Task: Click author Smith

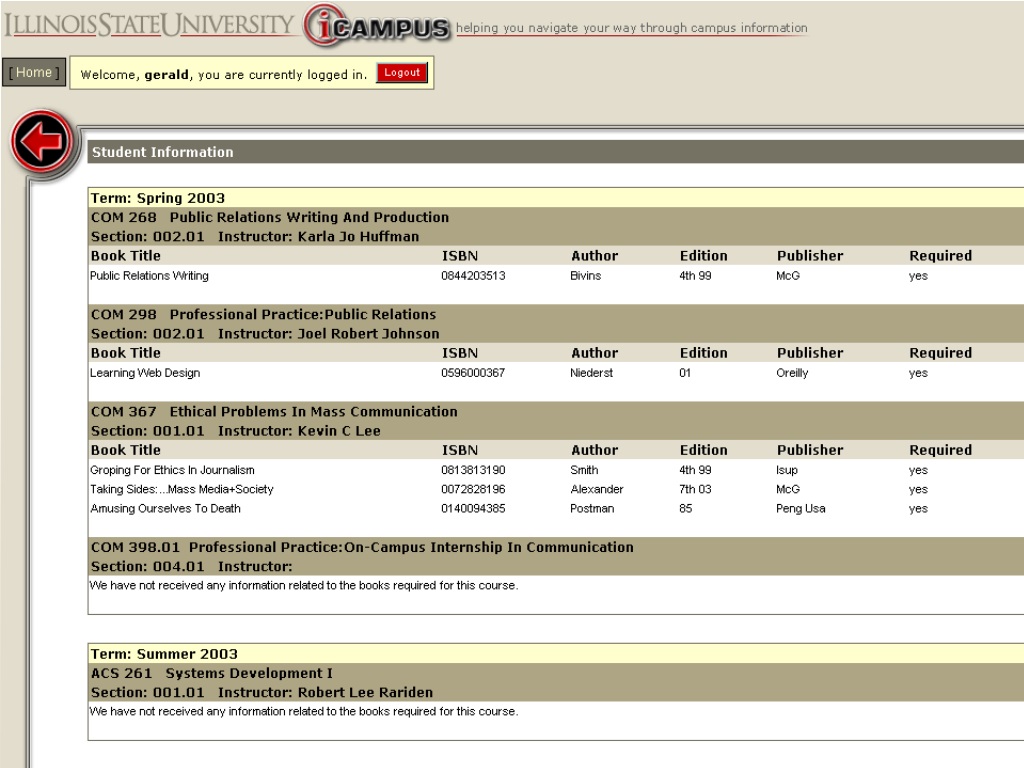Action: coord(584,470)
